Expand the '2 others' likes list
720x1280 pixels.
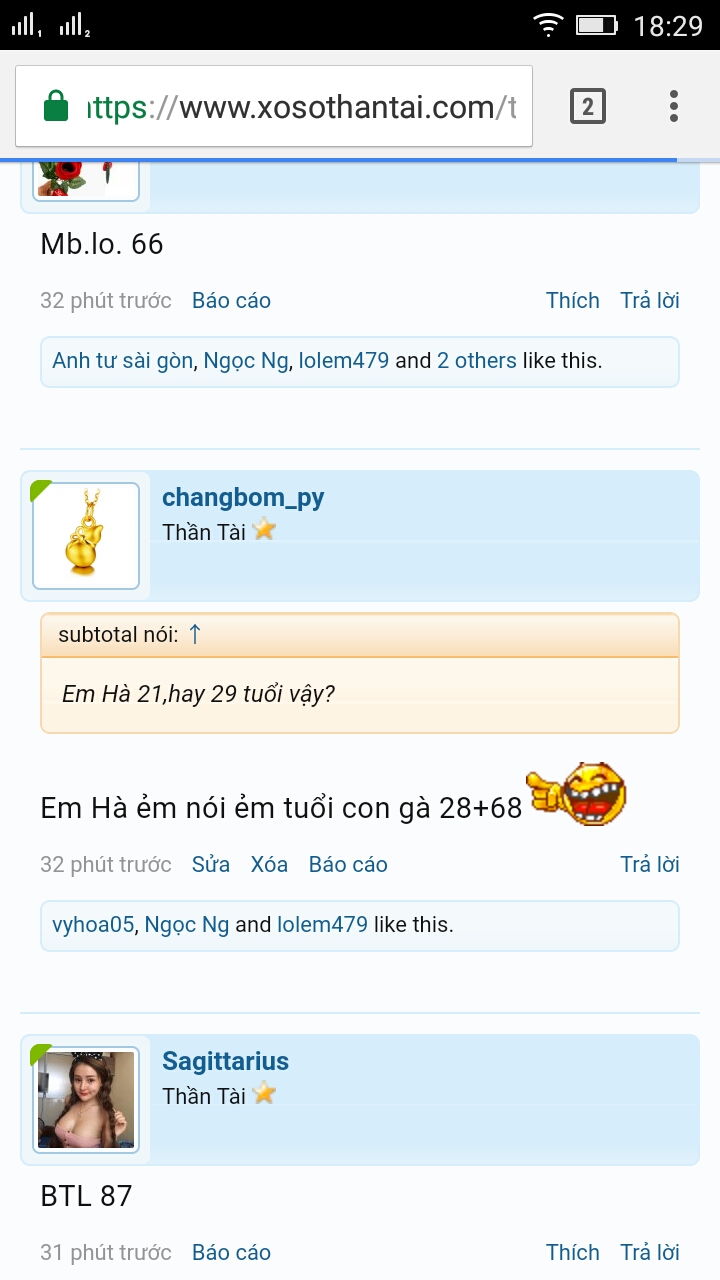click(x=477, y=361)
